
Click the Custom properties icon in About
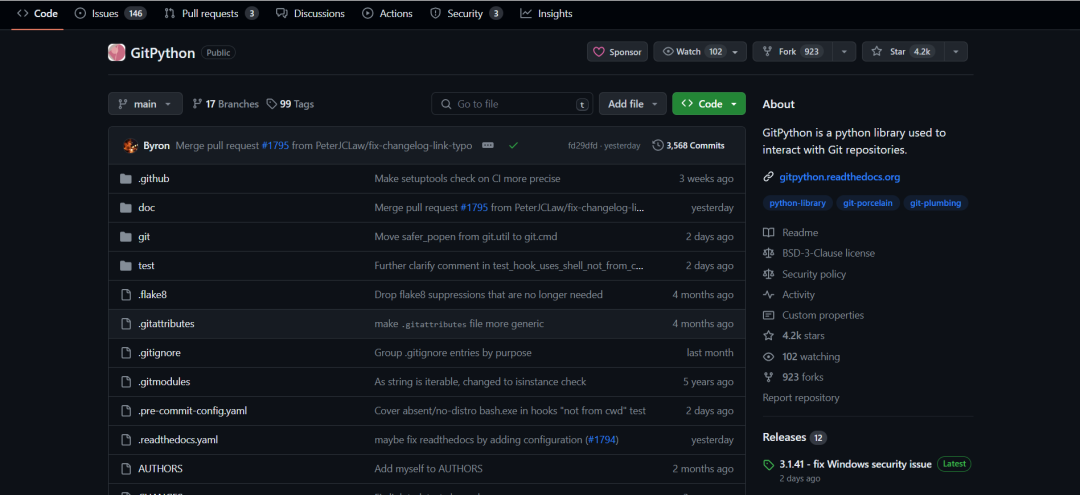point(769,315)
